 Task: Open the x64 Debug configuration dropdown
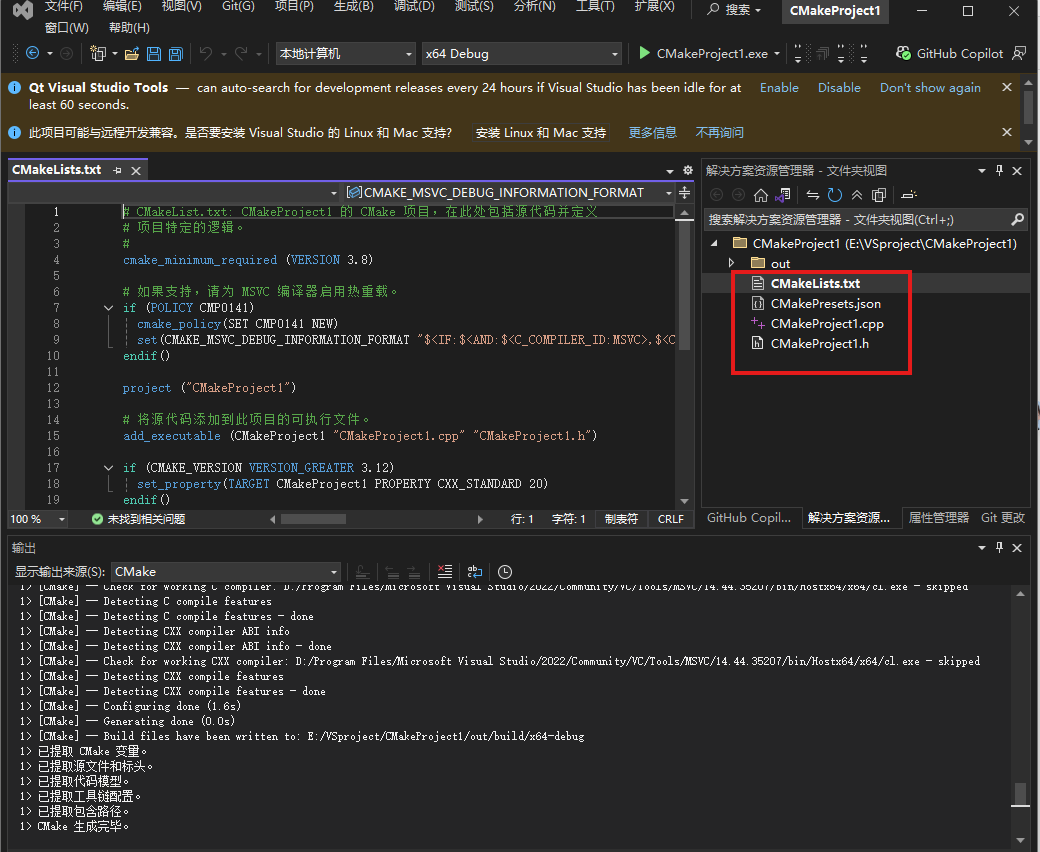522,53
